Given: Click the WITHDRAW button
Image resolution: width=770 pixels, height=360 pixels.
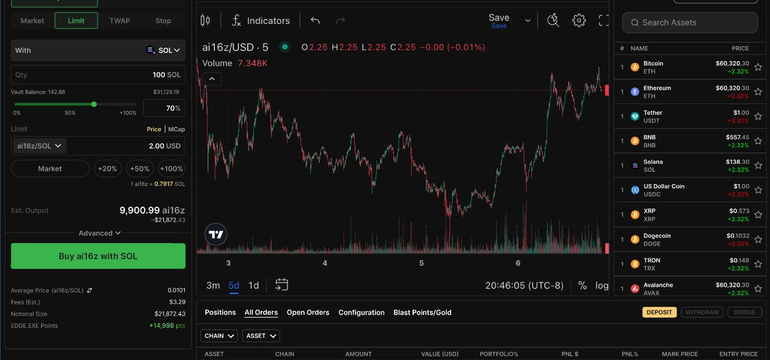Looking at the screenshot, I should [x=702, y=312].
